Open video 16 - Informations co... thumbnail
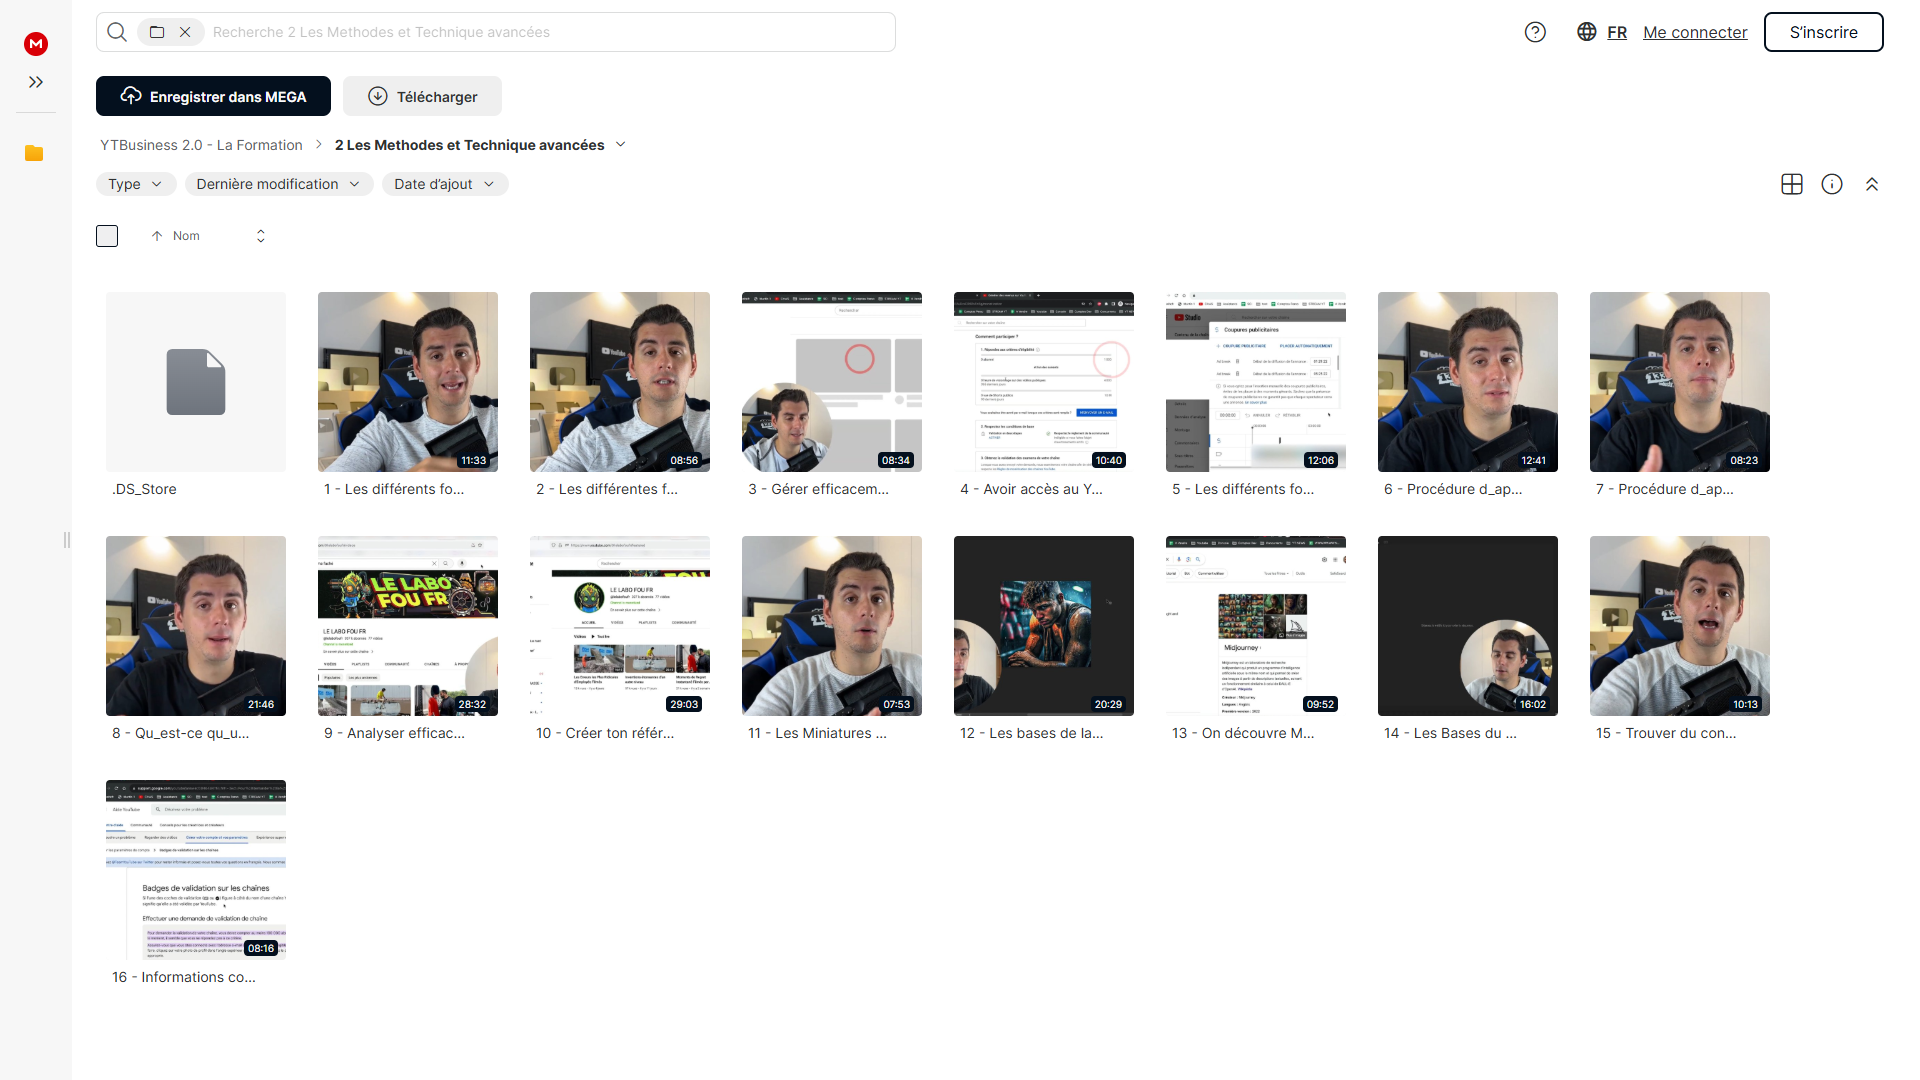This screenshot has width=1920, height=1080. pos(196,870)
